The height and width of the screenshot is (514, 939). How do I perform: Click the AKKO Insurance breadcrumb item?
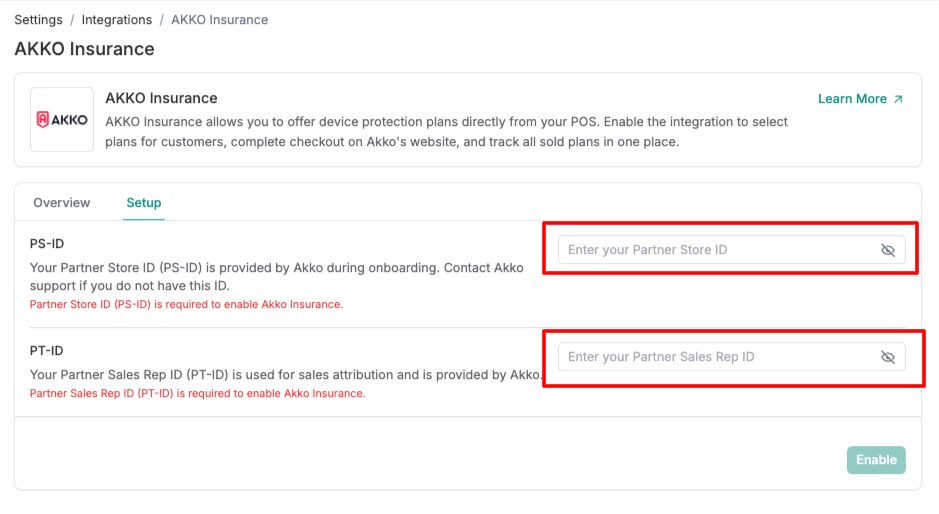[x=219, y=20]
